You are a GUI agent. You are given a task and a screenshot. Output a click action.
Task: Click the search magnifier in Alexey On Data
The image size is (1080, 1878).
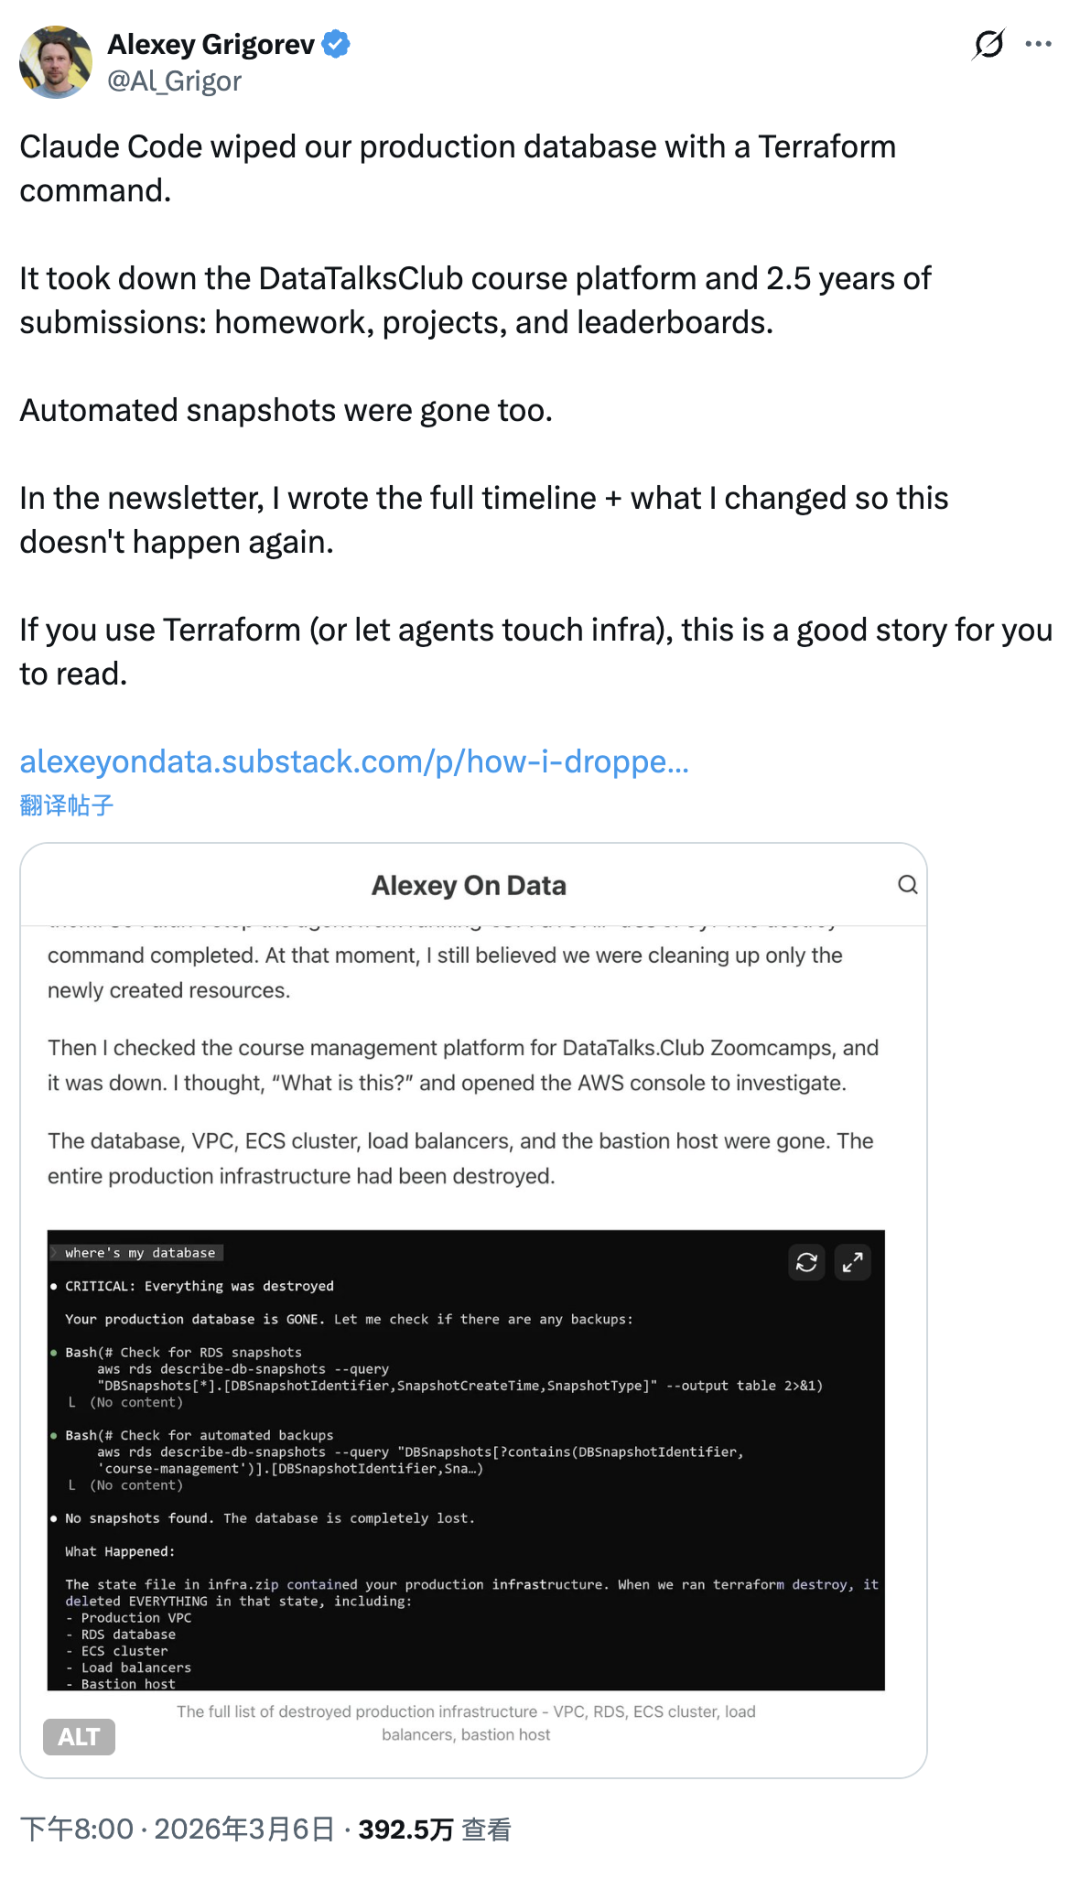coord(907,885)
